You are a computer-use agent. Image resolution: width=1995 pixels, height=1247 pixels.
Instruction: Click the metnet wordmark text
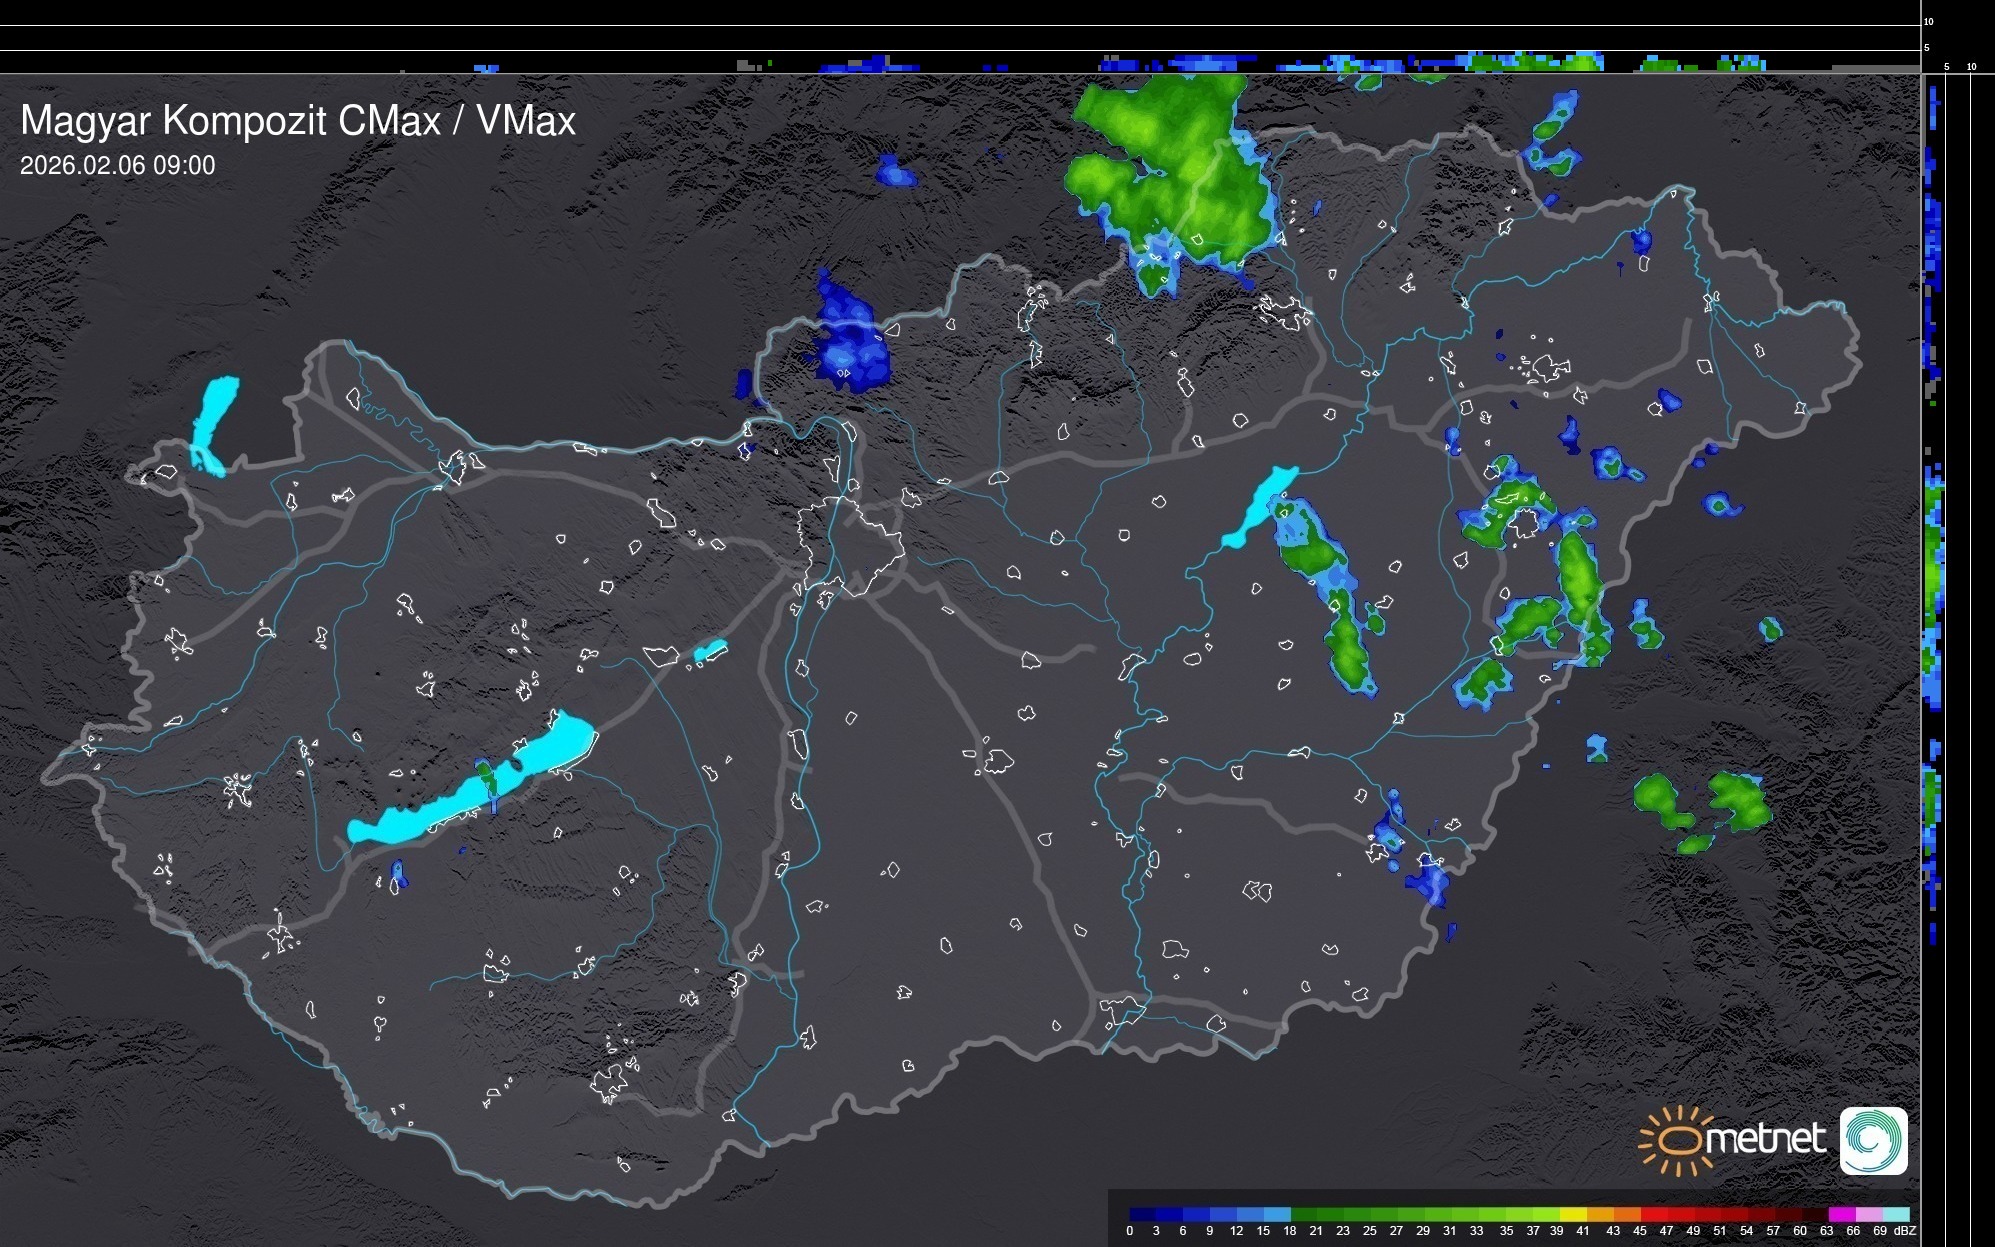(1765, 1140)
